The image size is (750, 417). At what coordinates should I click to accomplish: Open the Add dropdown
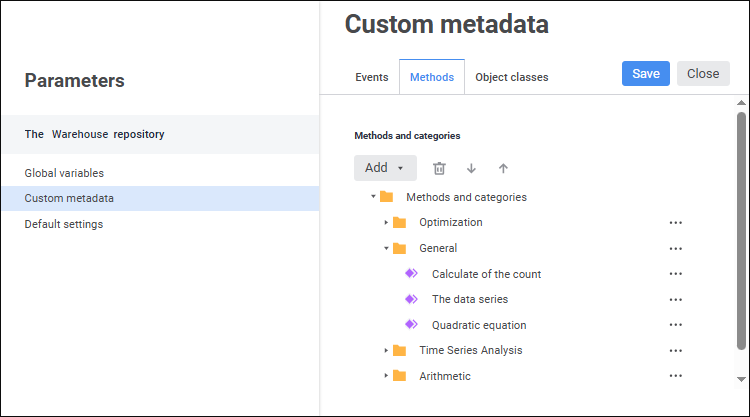(x=385, y=168)
